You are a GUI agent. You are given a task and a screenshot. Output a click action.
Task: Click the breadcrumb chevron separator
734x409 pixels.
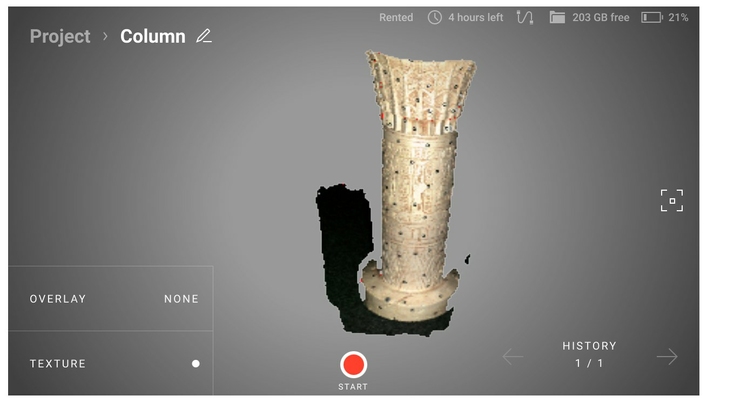(x=105, y=36)
